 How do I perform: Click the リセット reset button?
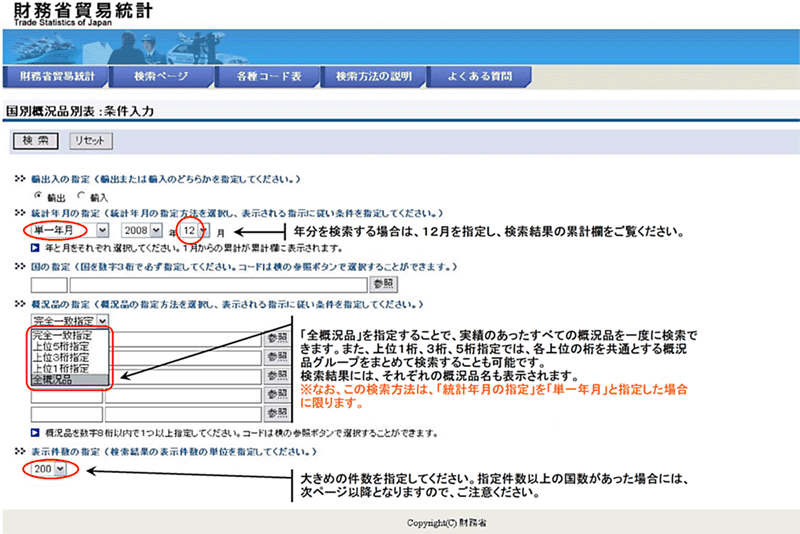click(x=89, y=141)
